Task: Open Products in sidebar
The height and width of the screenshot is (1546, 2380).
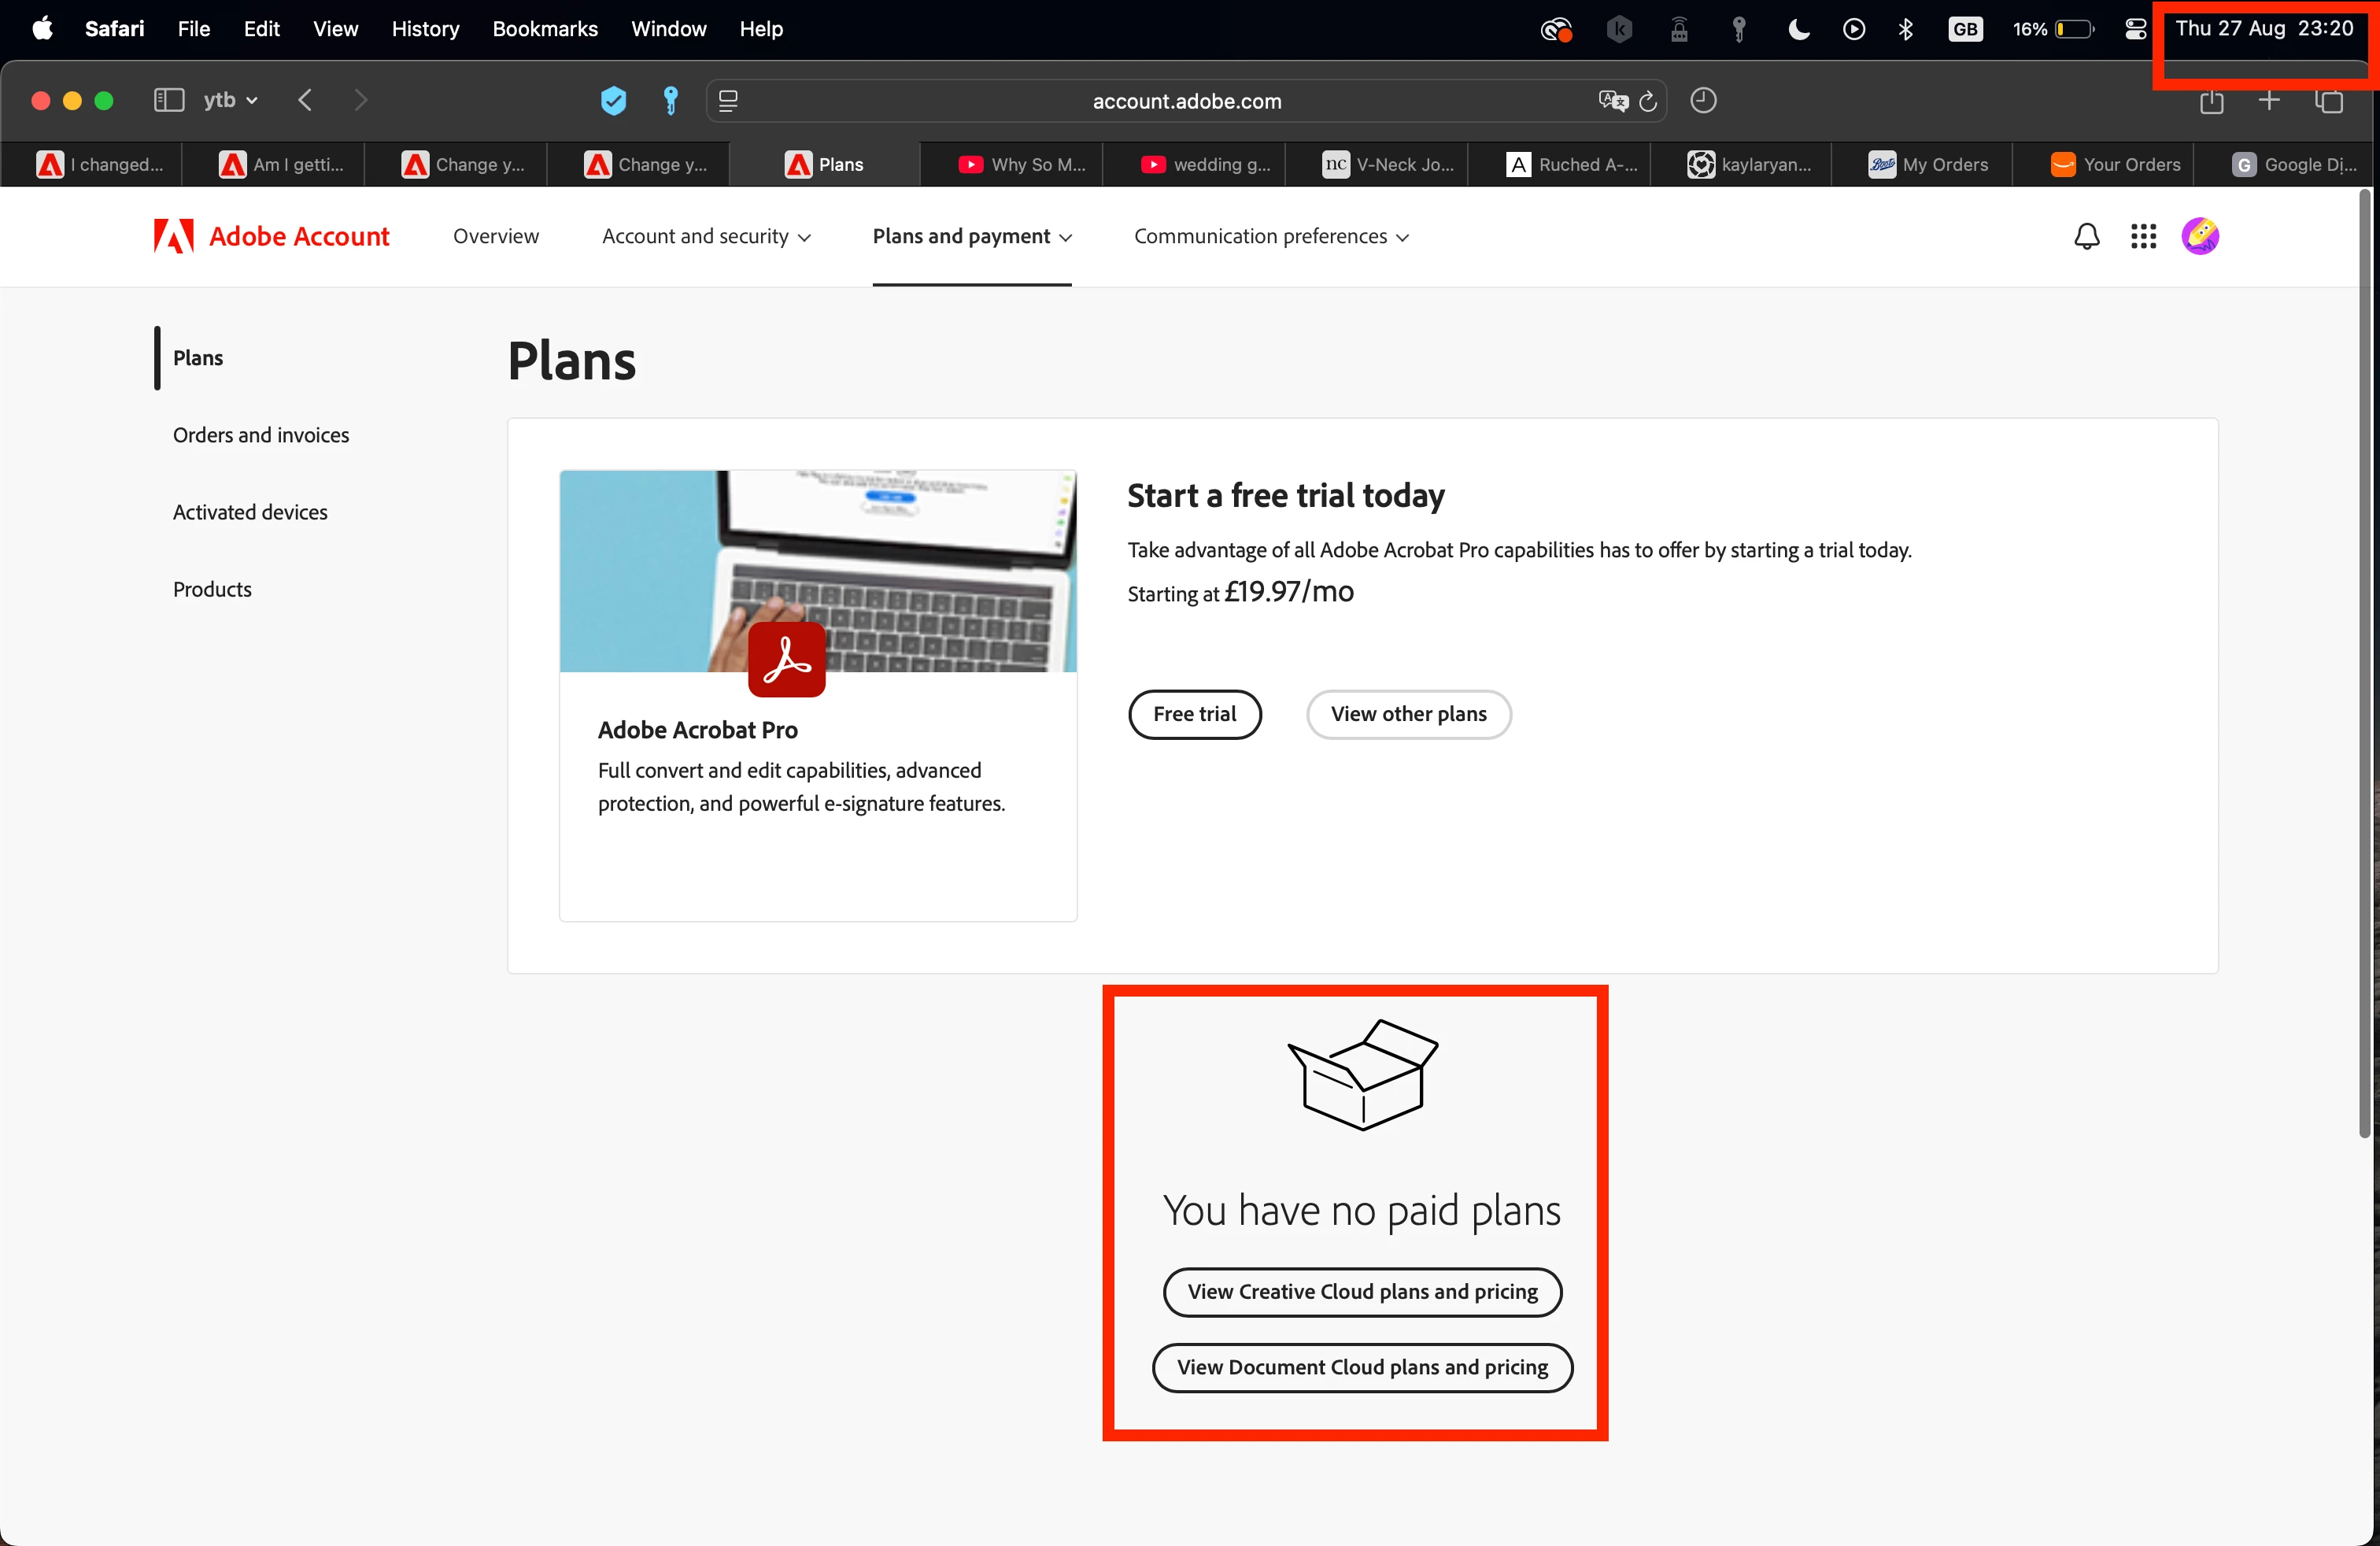Action: coord(212,589)
